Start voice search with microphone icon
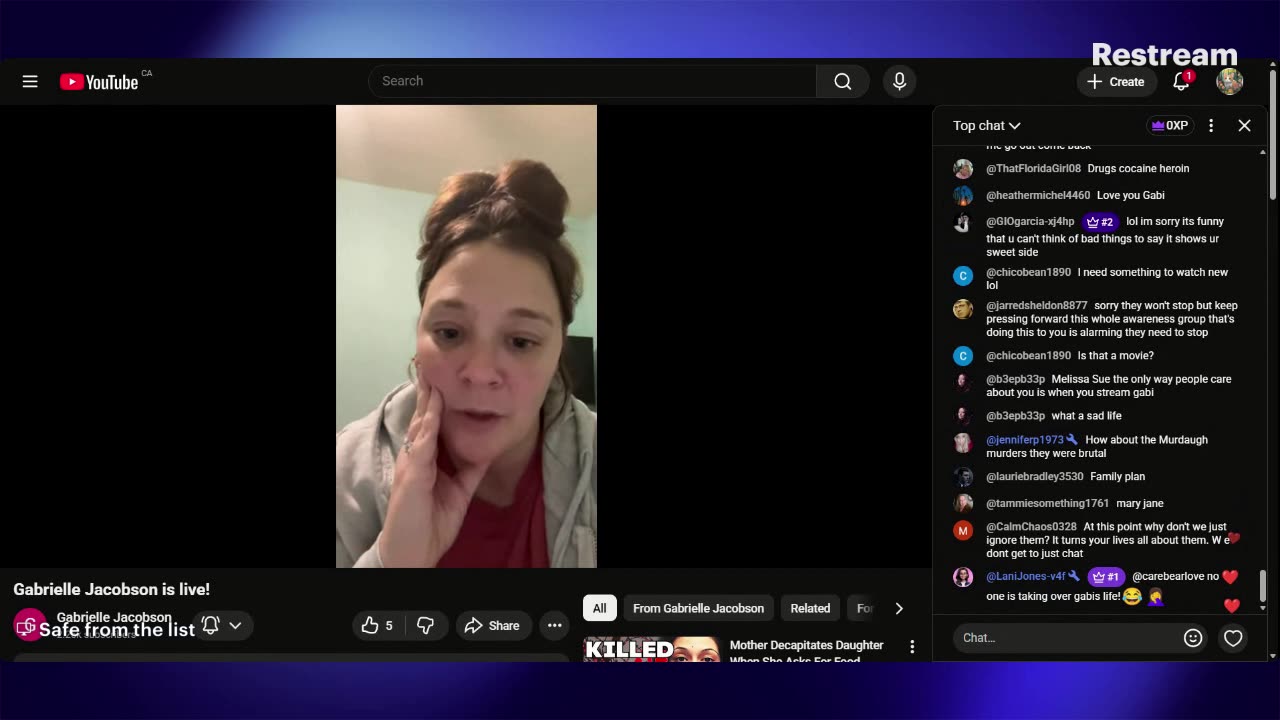1280x720 pixels. tap(899, 81)
